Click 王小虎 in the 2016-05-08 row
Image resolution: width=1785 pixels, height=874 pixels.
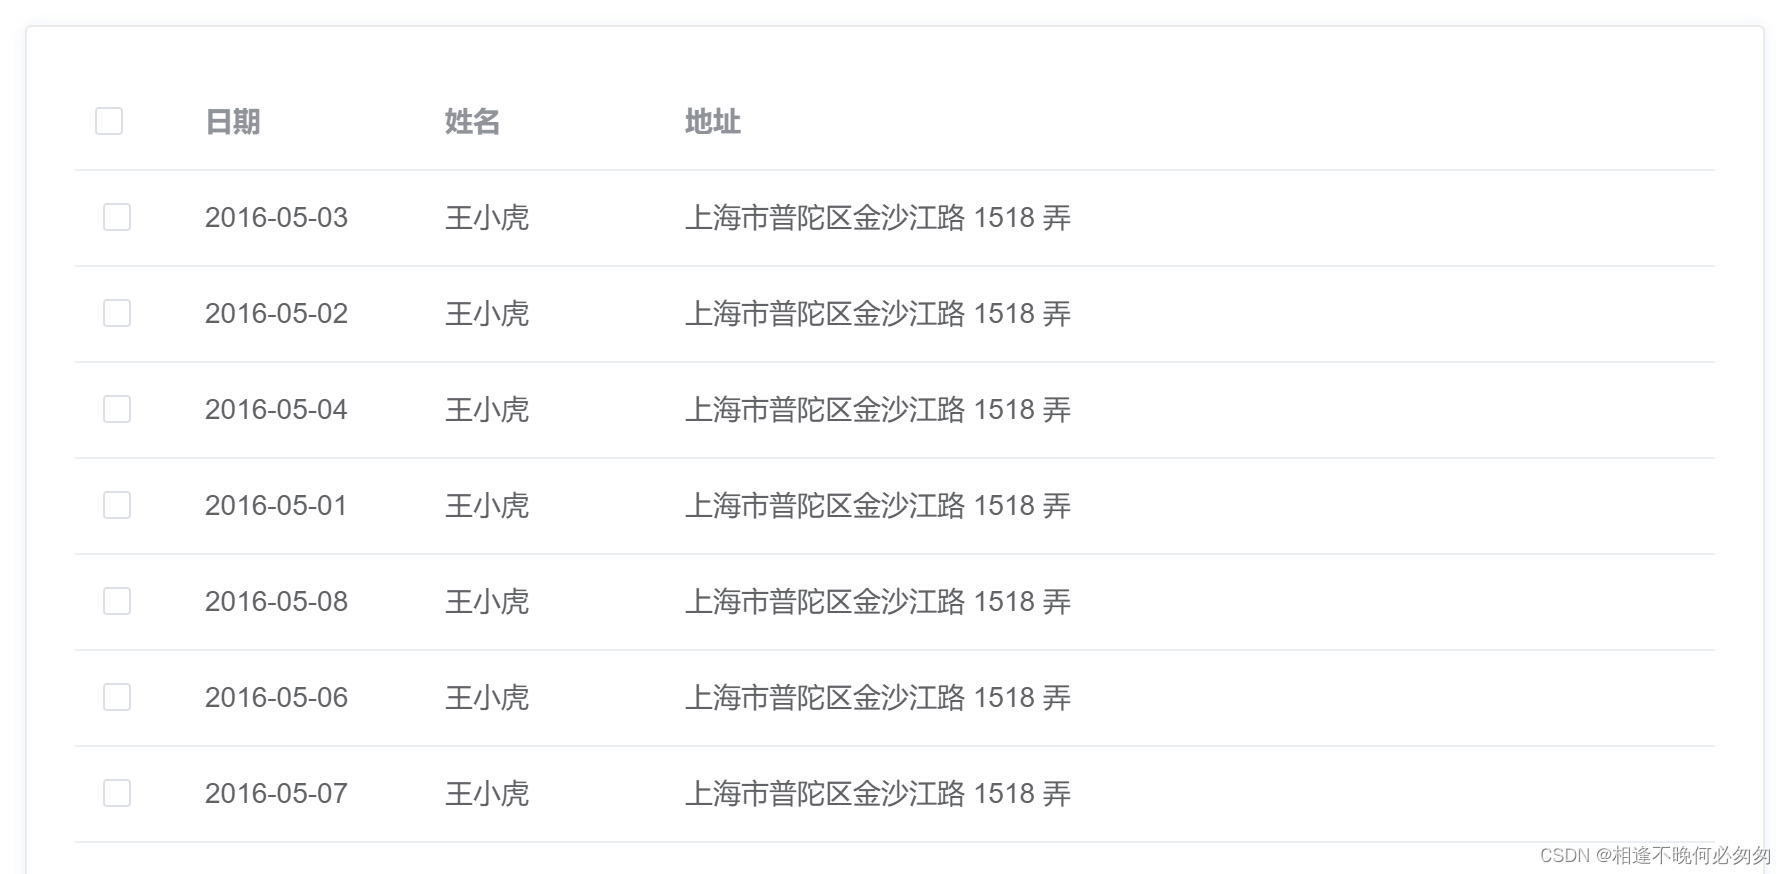(487, 601)
